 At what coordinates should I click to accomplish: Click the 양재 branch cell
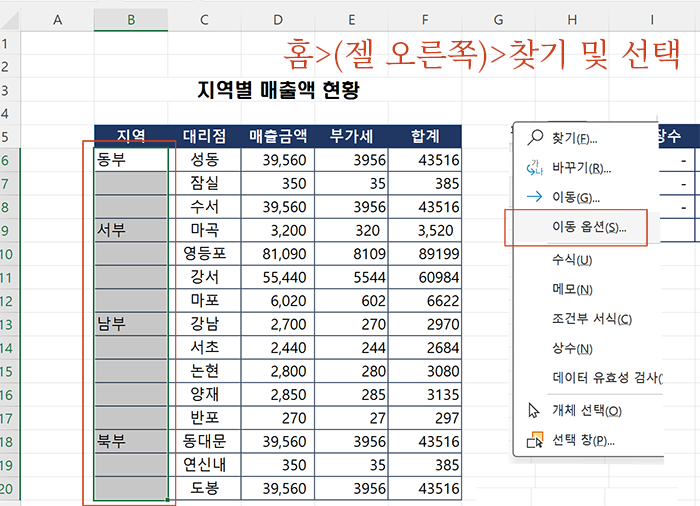coord(204,395)
